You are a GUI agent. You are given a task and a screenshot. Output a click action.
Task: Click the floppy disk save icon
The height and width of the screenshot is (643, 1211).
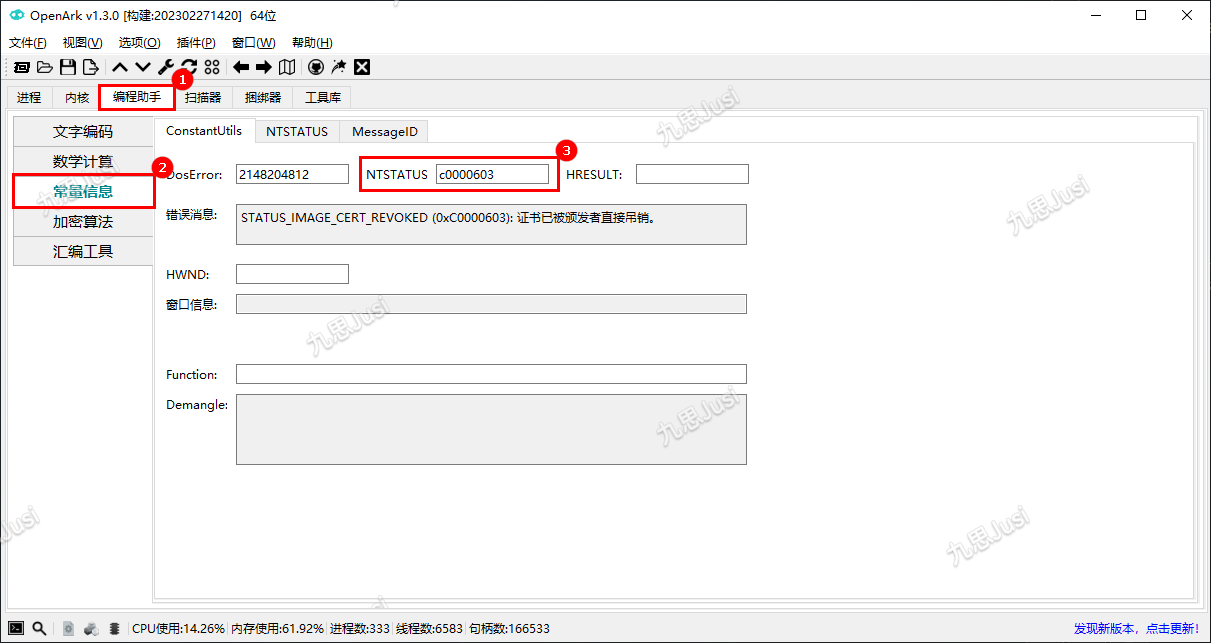pyautogui.click(x=68, y=67)
